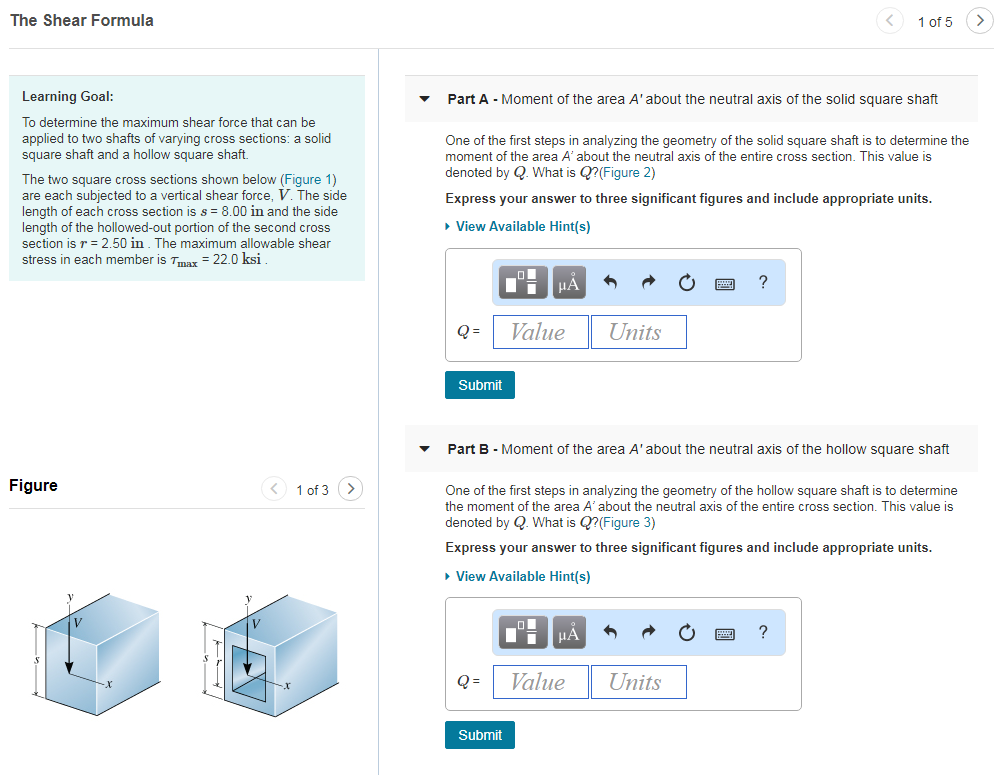This screenshot has width=998, height=775.
Task: Select the answer template icon in Part A toolbar
Action: 524,282
